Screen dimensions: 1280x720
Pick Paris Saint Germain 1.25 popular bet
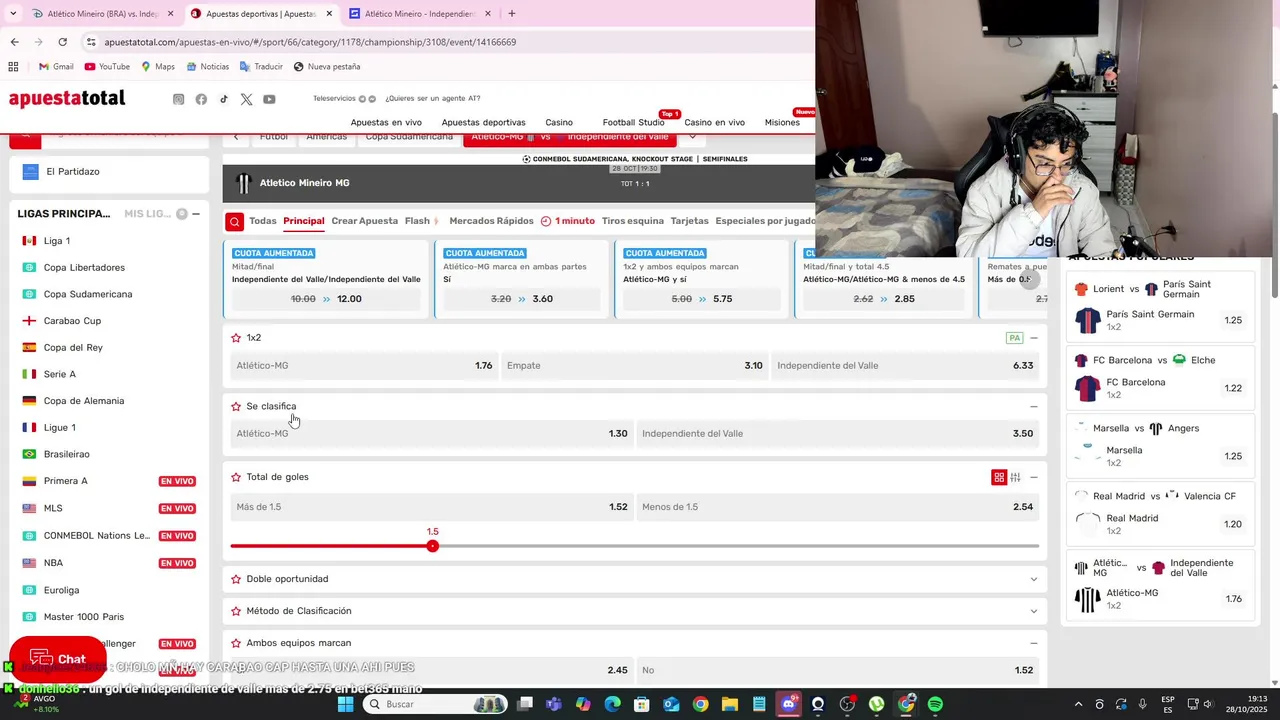click(x=1160, y=320)
